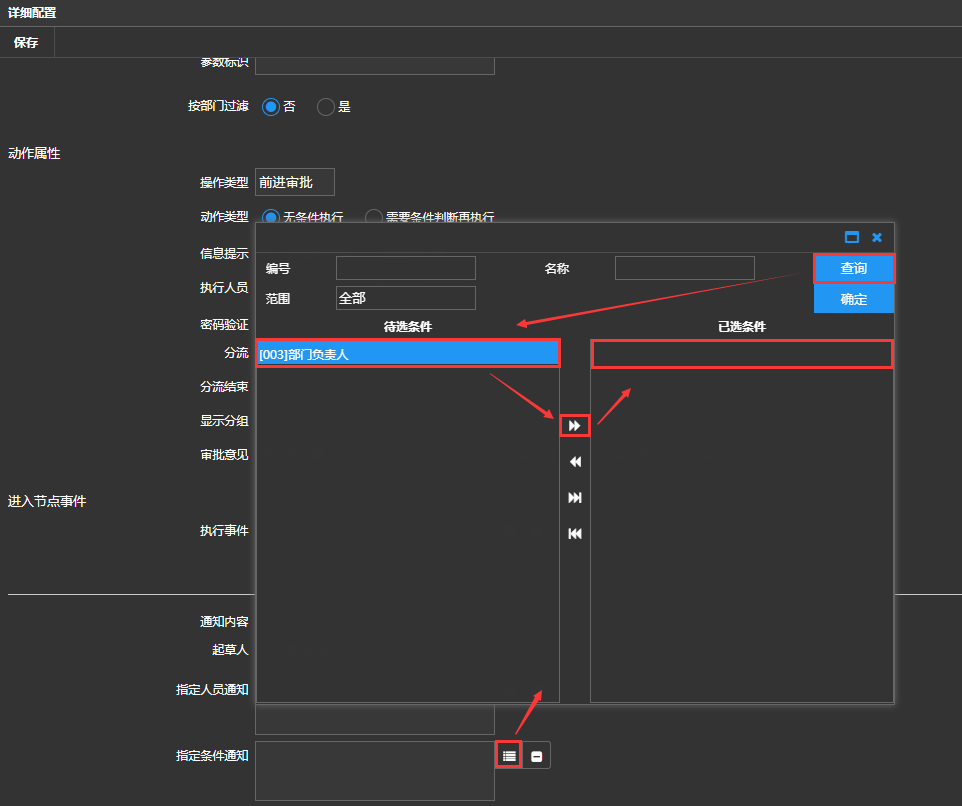Close the condition selection dialog

click(877, 237)
